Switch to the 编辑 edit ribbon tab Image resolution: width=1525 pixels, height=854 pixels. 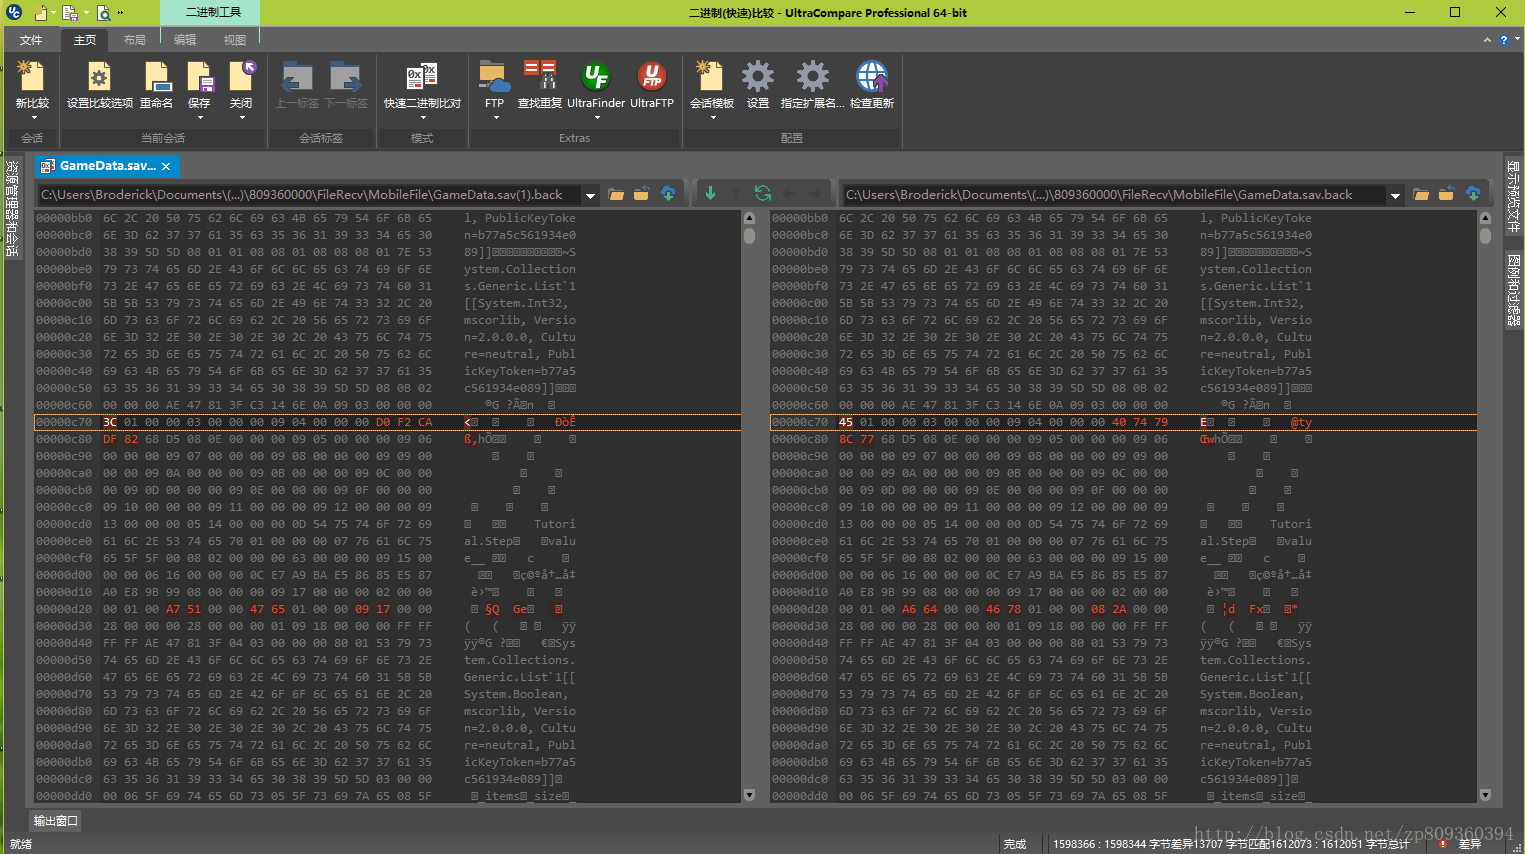click(185, 40)
